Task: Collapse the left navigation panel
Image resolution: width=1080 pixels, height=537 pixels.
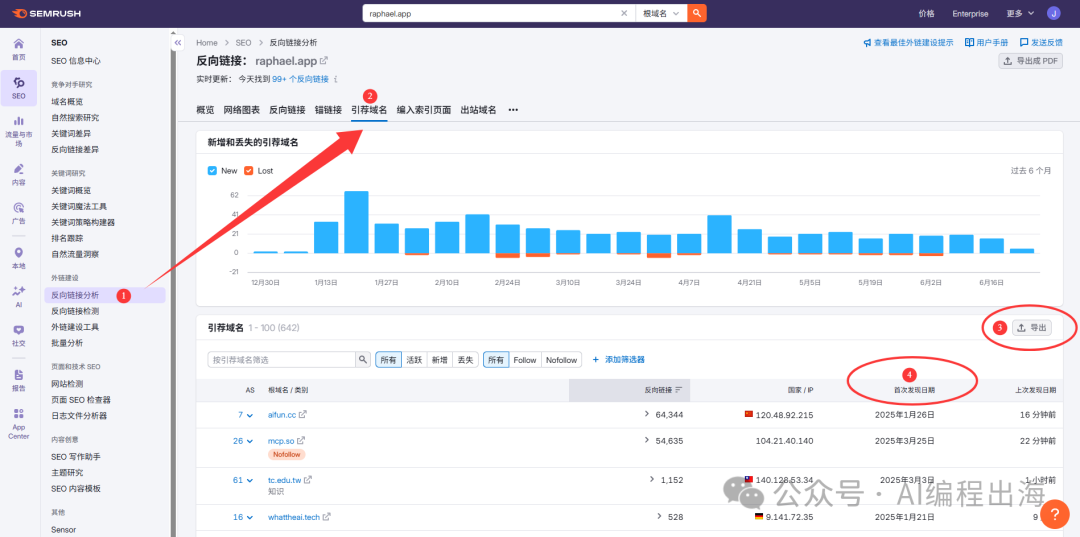Action: 178,43
